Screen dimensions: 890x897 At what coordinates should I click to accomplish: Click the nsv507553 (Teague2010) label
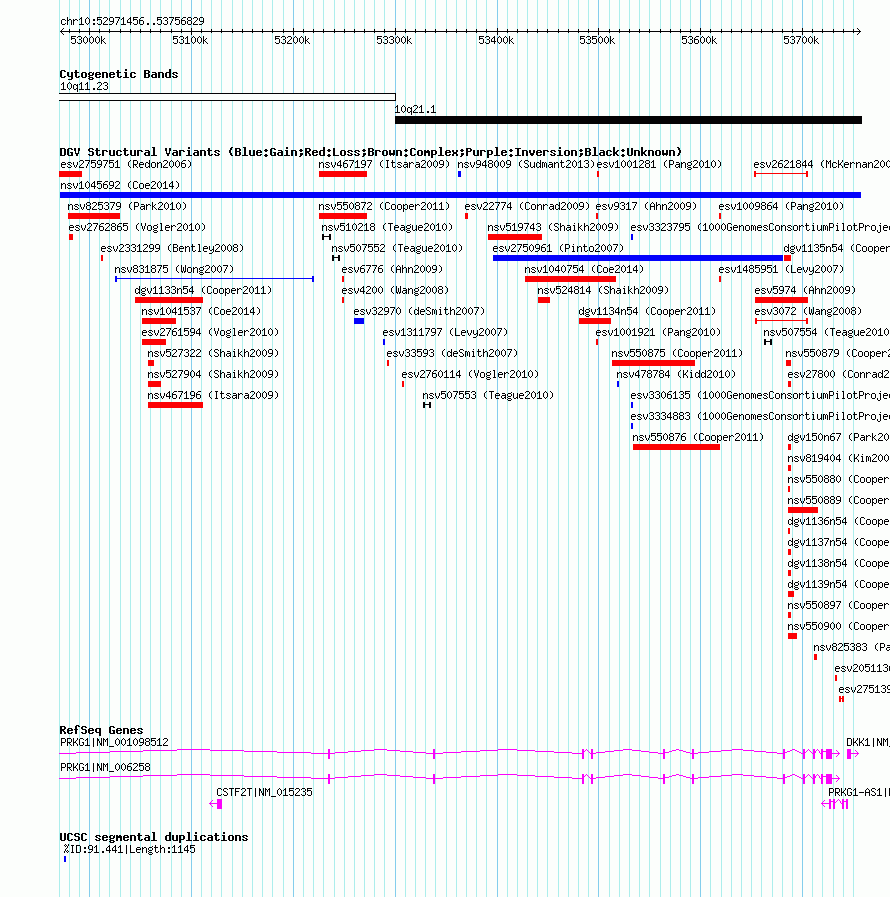coord(488,395)
